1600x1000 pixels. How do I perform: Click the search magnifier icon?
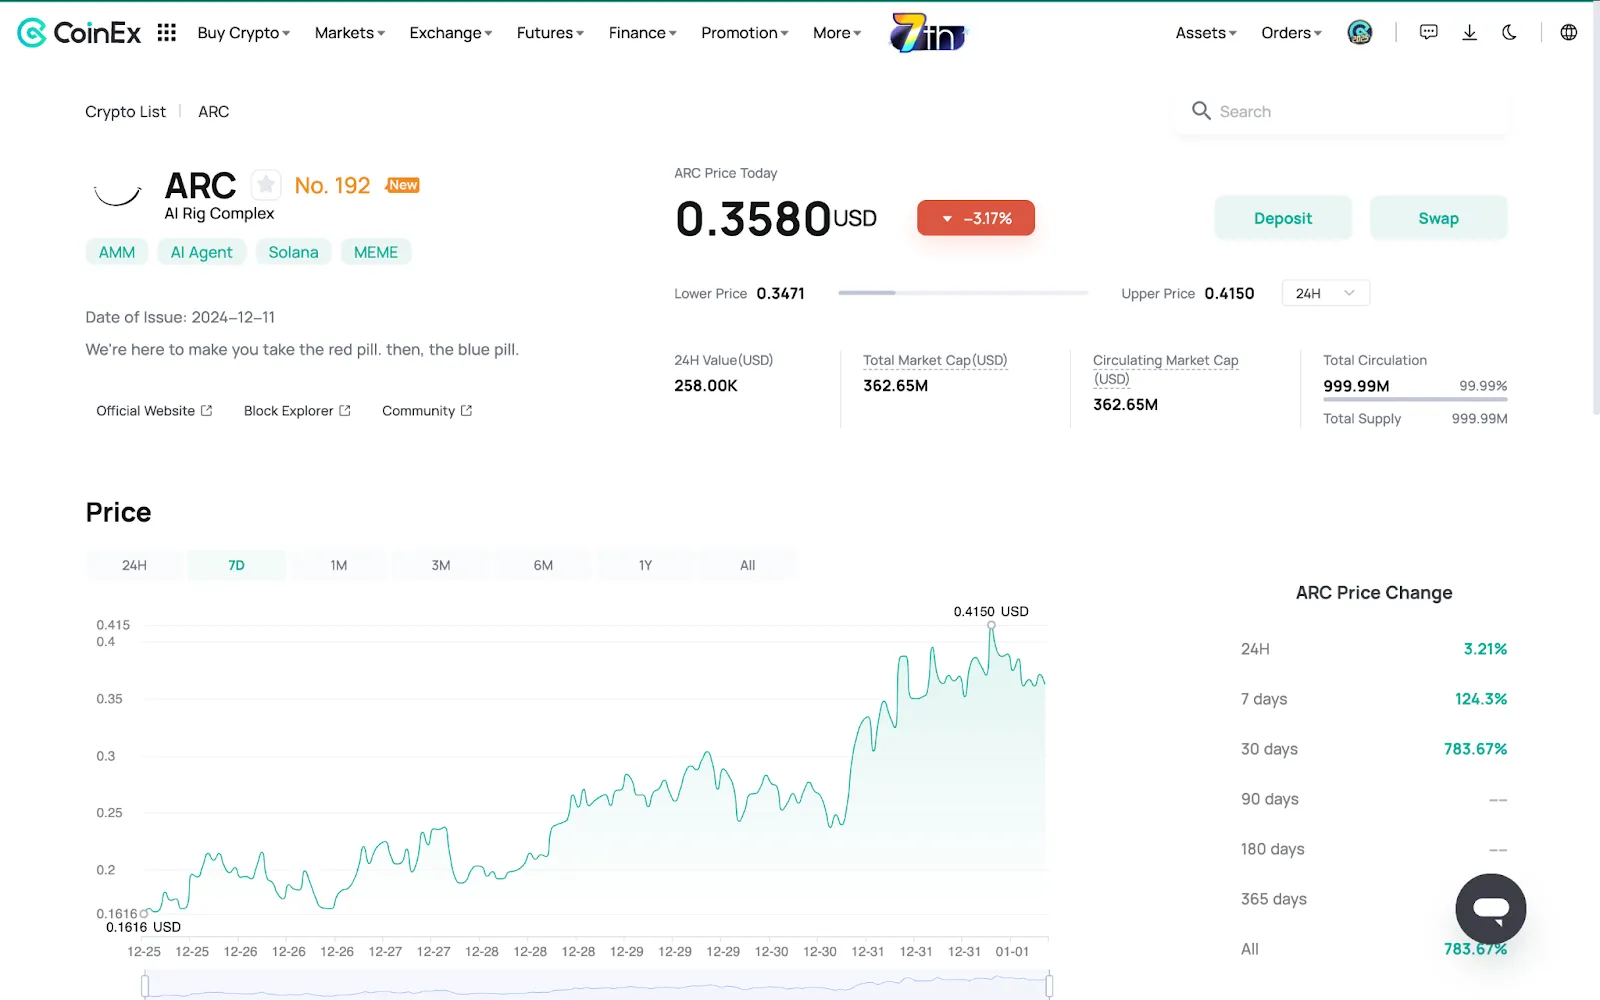coord(1201,111)
